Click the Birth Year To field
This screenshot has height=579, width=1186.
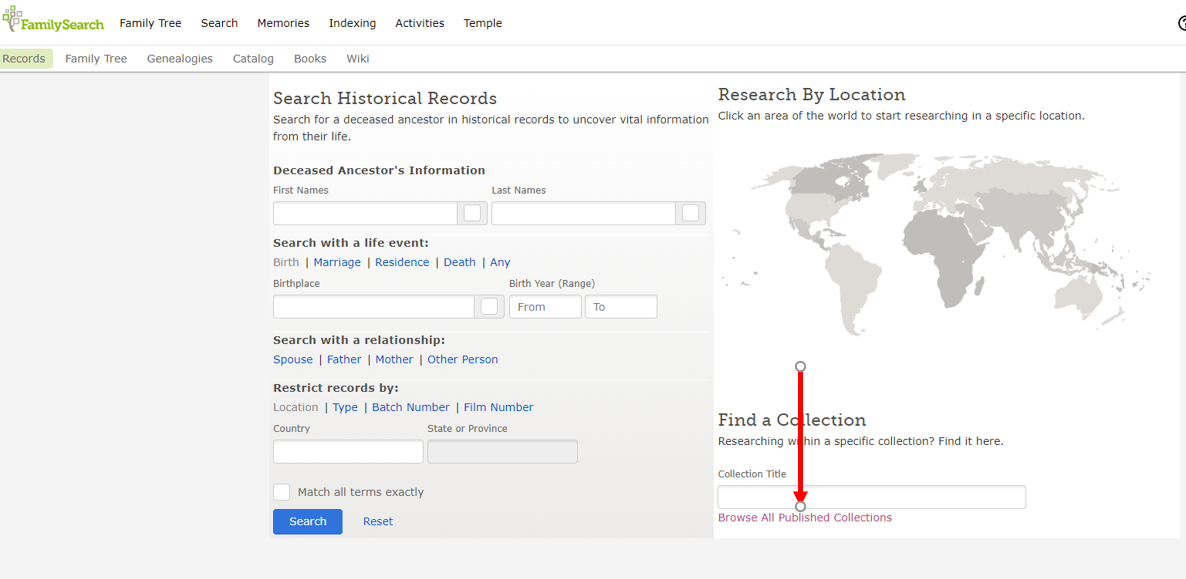tap(621, 307)
